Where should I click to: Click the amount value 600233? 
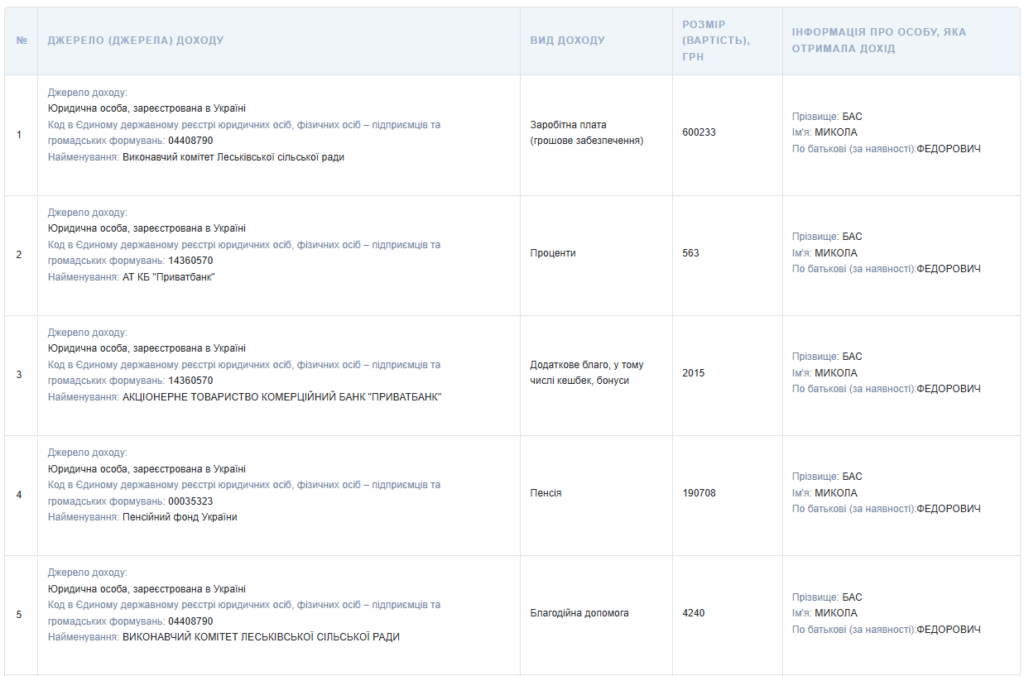[699, 132]
